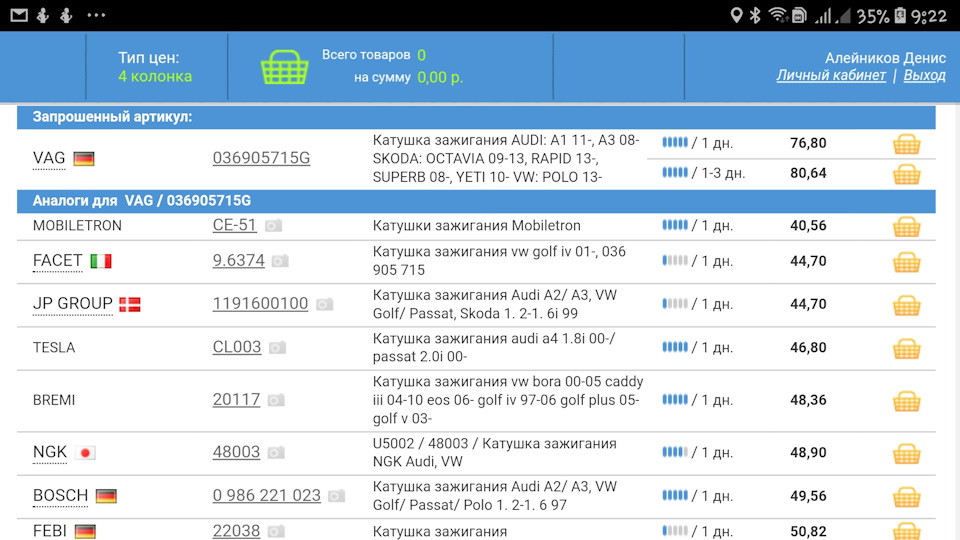
Task: View photo for FACET 9.6374
Action: (280, 261)
